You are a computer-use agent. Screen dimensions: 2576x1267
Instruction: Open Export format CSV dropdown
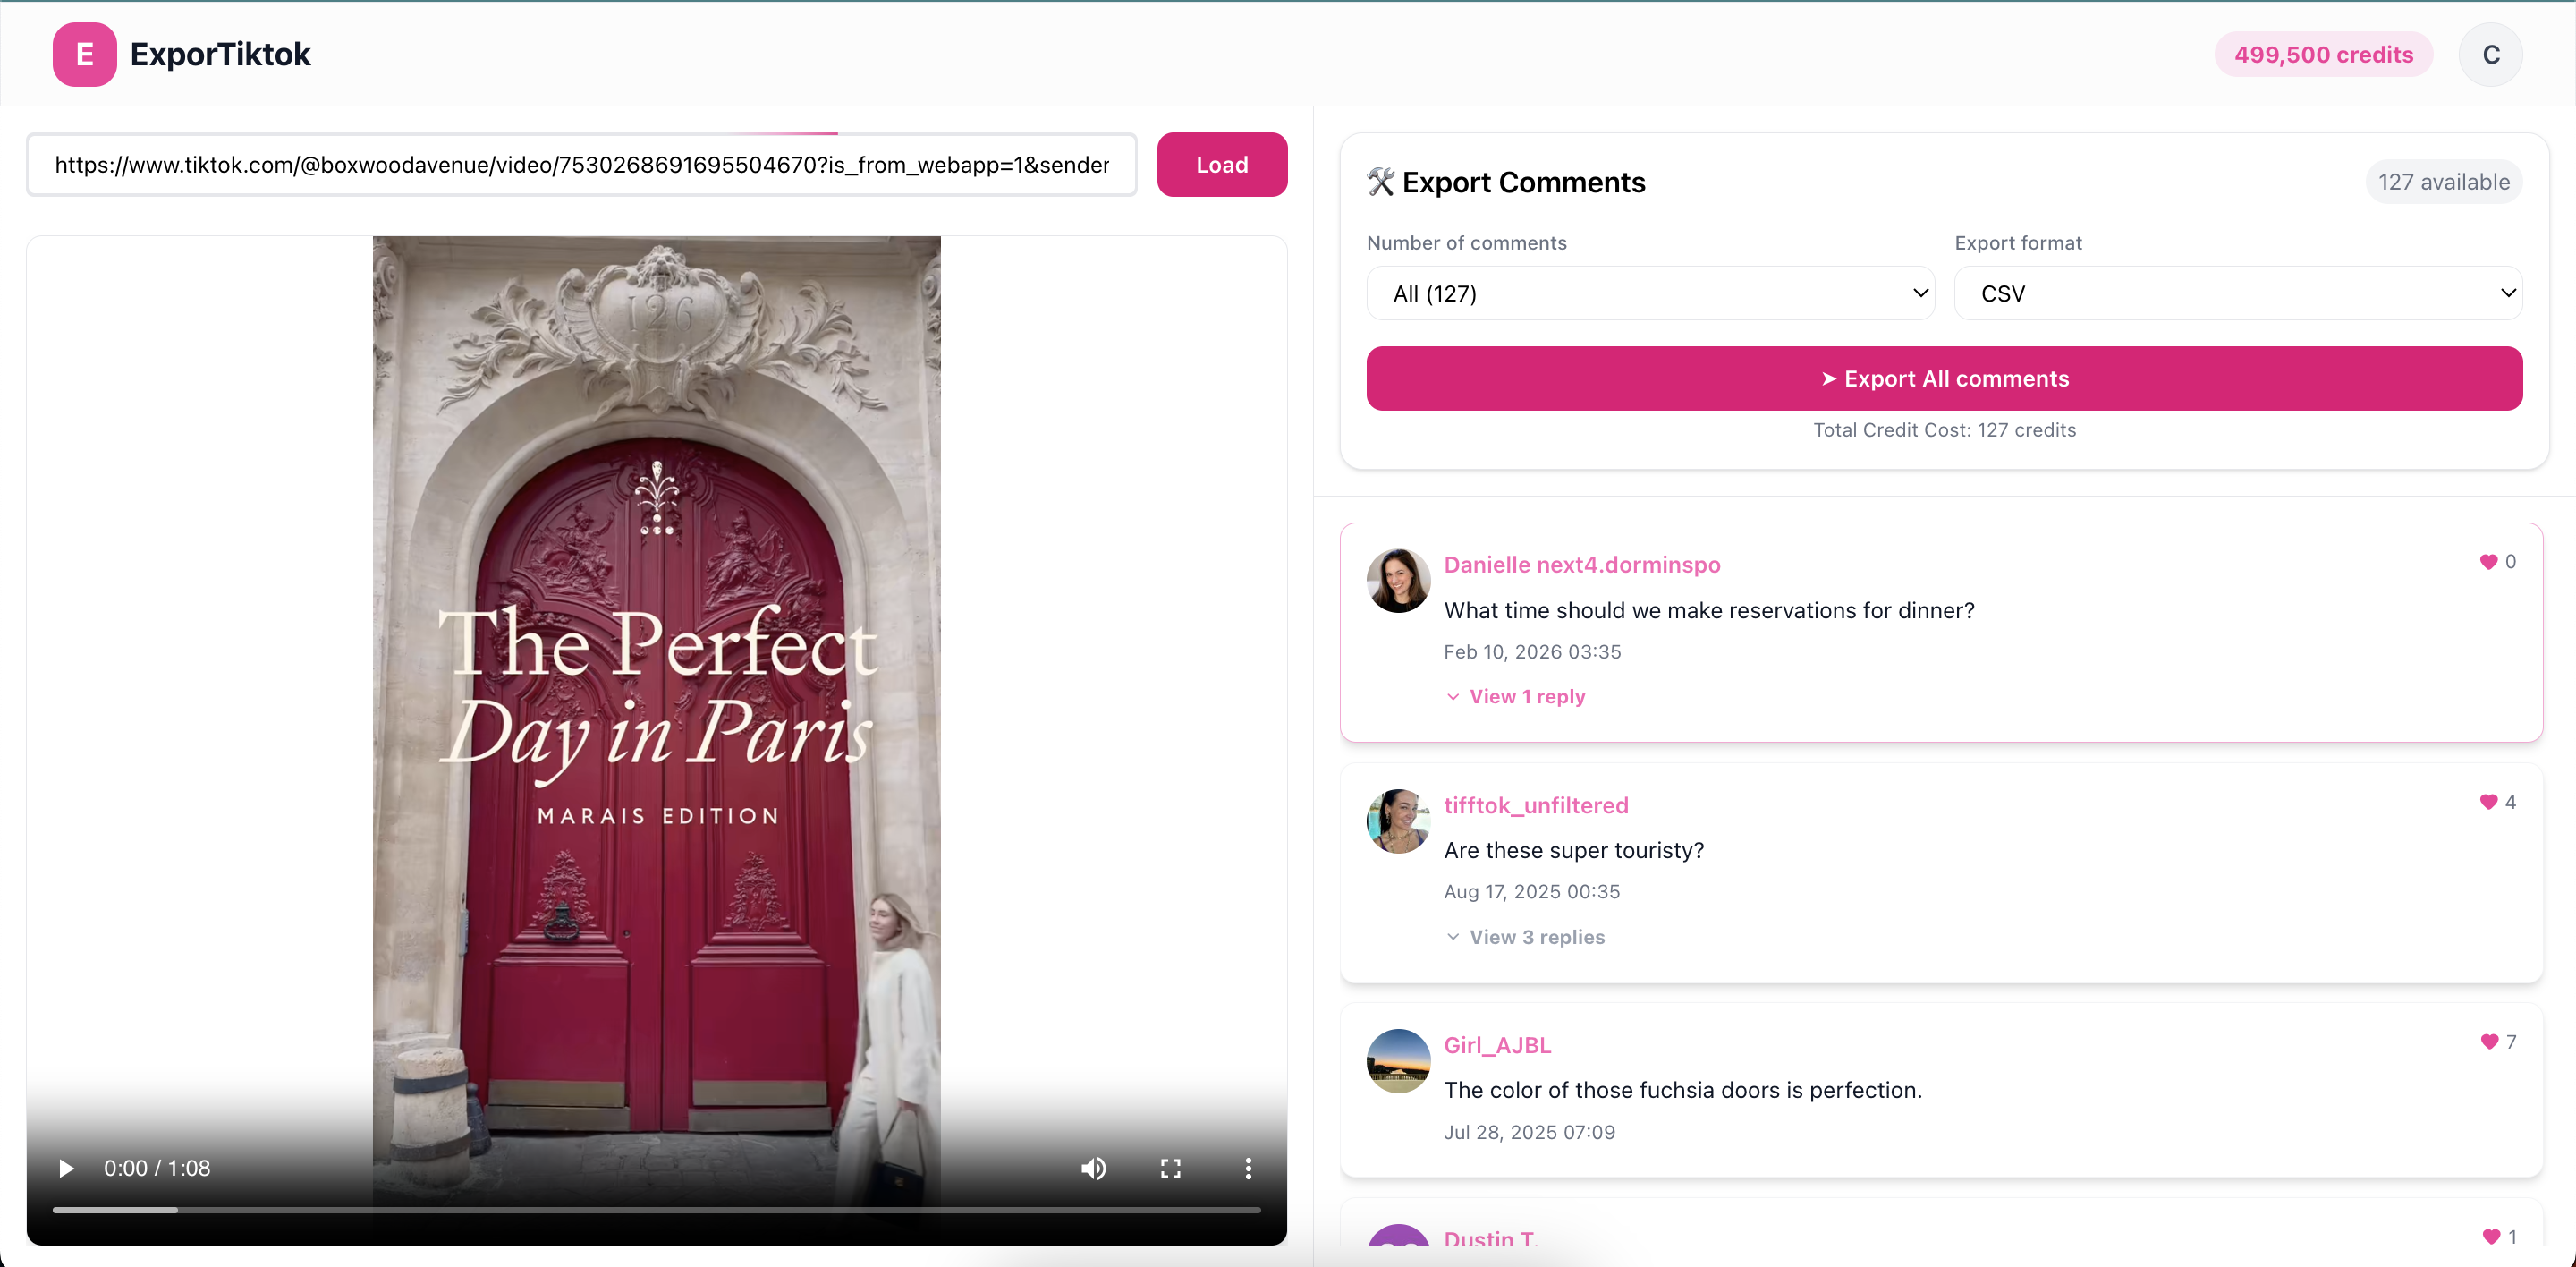[2237, 293]
